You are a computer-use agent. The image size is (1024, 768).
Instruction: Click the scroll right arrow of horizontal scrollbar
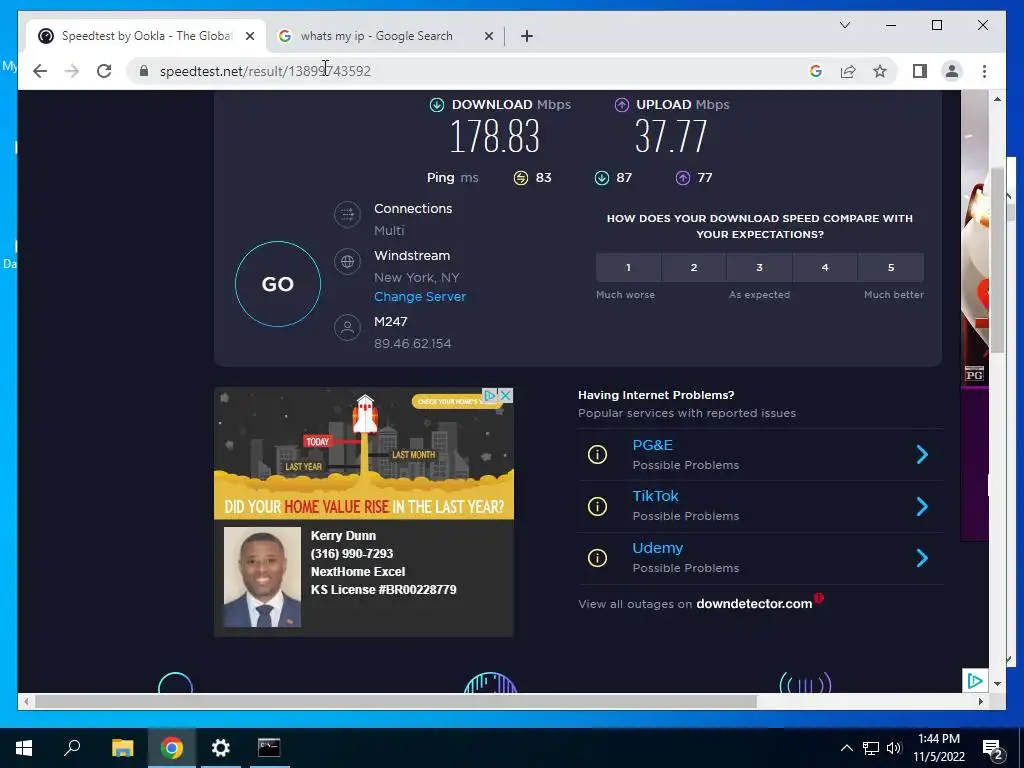tap(980, 702)
